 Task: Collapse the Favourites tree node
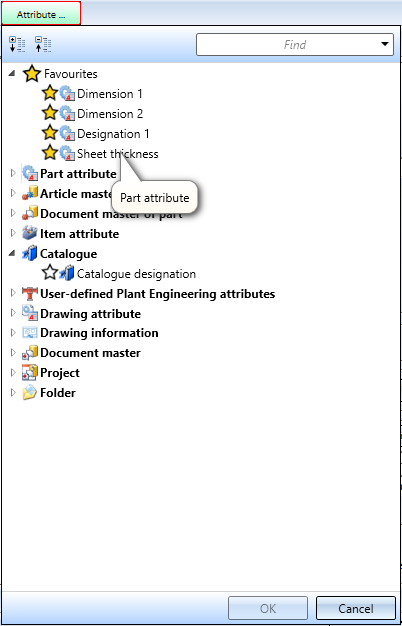click(x=13, y=73)
